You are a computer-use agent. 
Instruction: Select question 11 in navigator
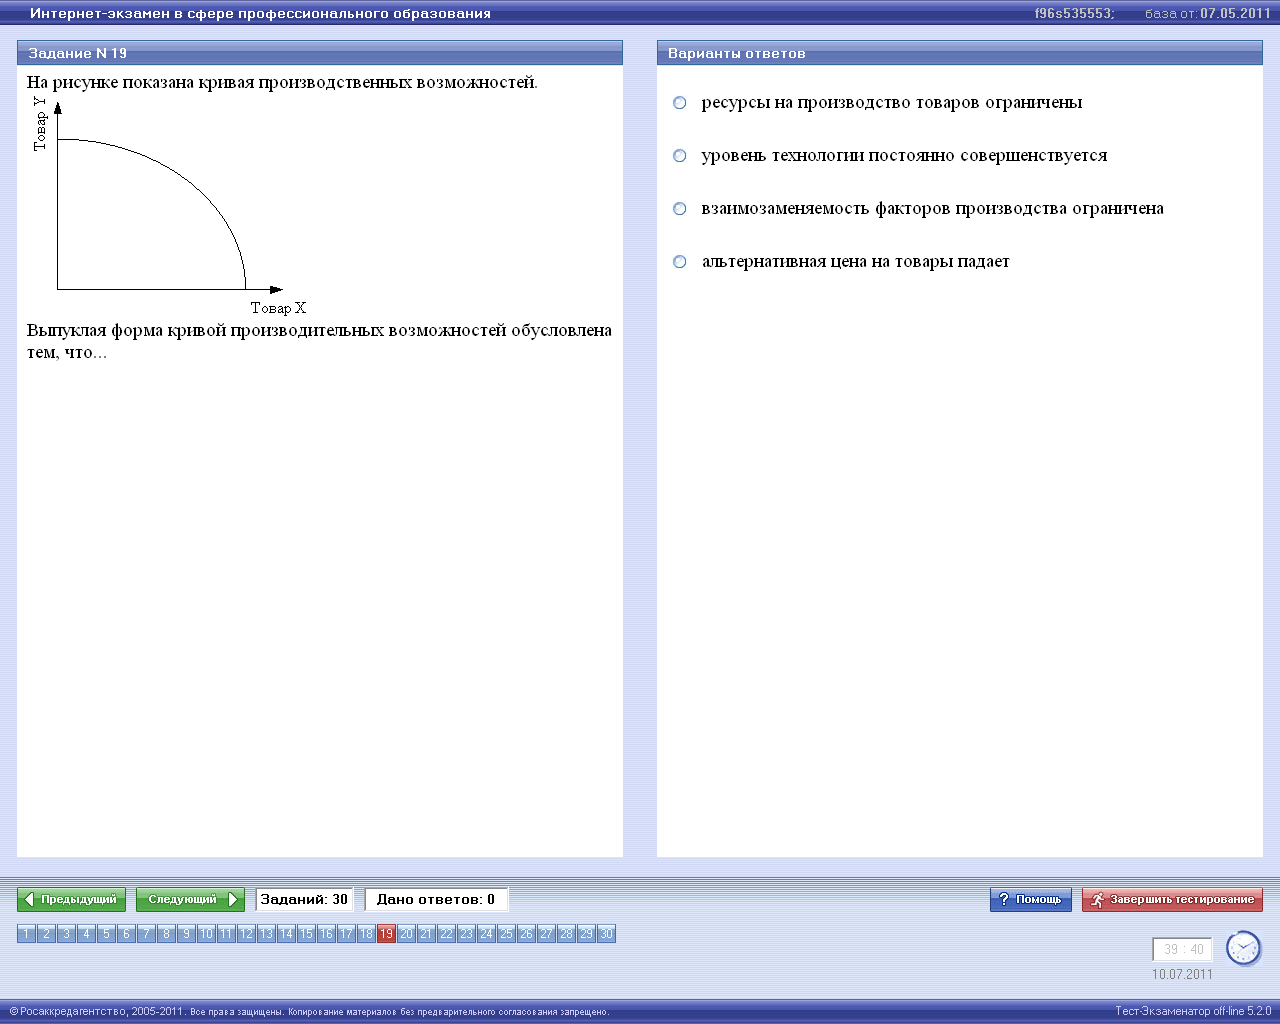(226, 934)
